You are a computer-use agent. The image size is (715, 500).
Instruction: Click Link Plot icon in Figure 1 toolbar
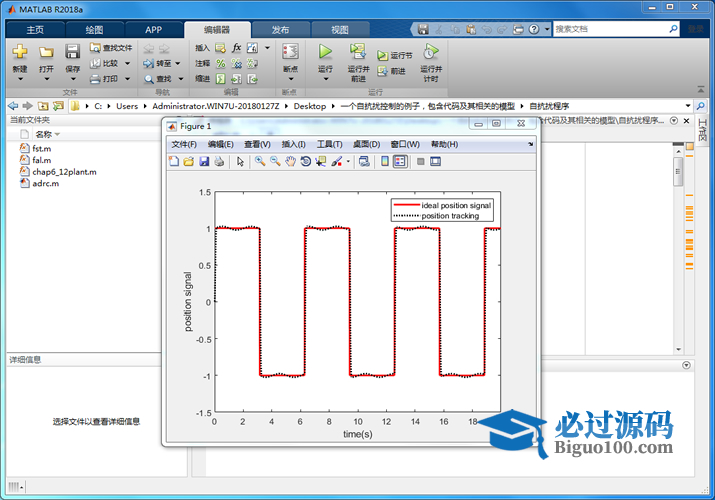tap(364, 161)
